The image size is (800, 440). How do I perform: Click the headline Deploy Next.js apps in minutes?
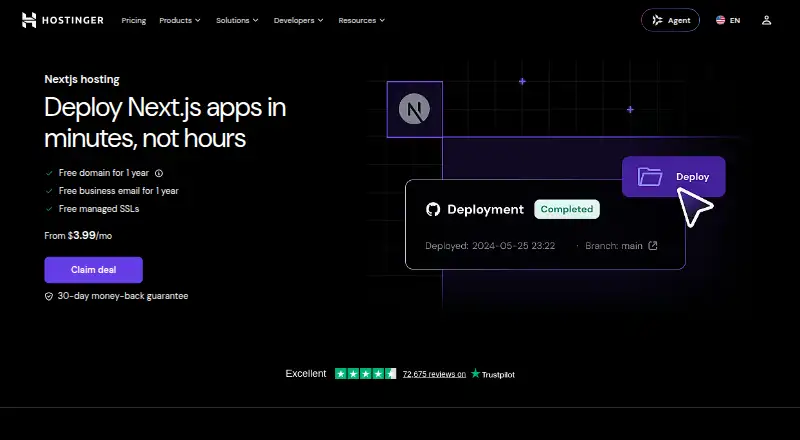point(165,123)
